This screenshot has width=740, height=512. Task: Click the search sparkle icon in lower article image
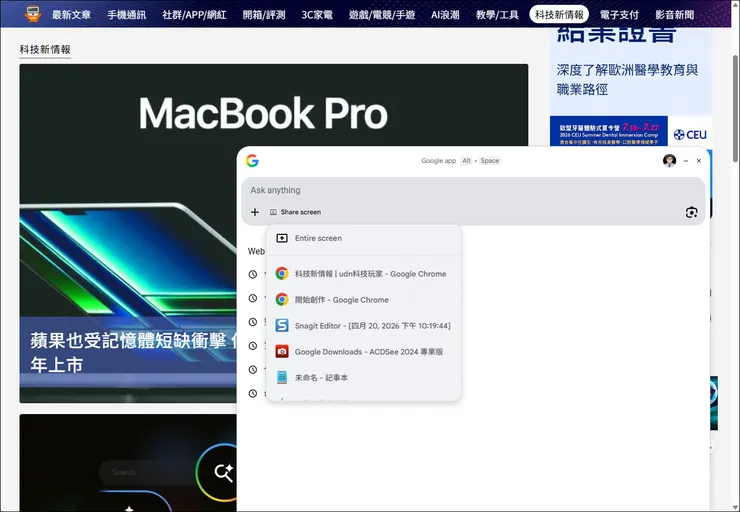[x=223, y=472]
